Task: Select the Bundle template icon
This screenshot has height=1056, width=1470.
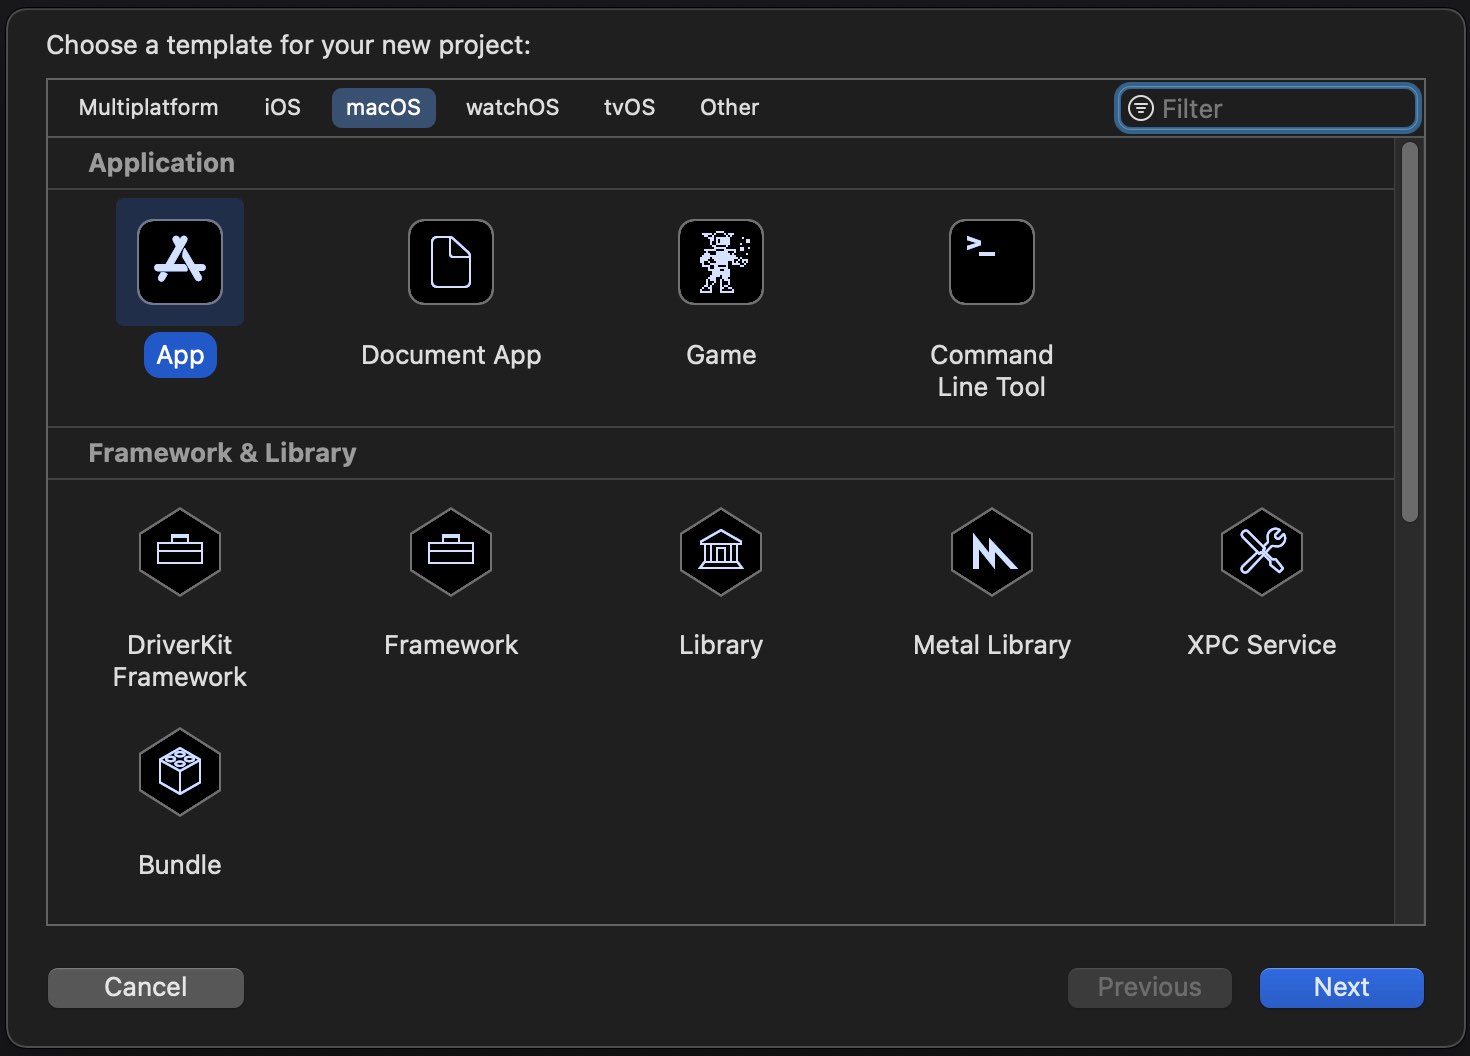Action: (x=180, y=772)
